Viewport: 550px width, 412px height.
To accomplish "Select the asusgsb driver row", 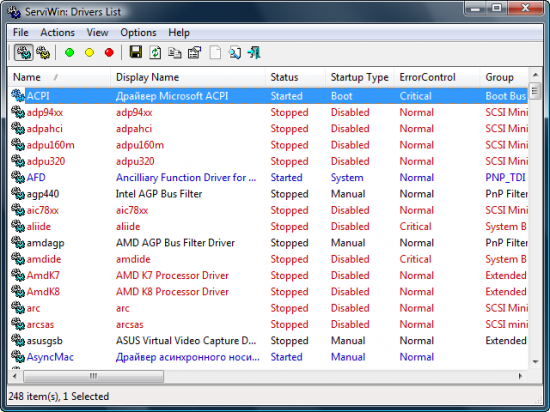I will (x=268, y=340).
